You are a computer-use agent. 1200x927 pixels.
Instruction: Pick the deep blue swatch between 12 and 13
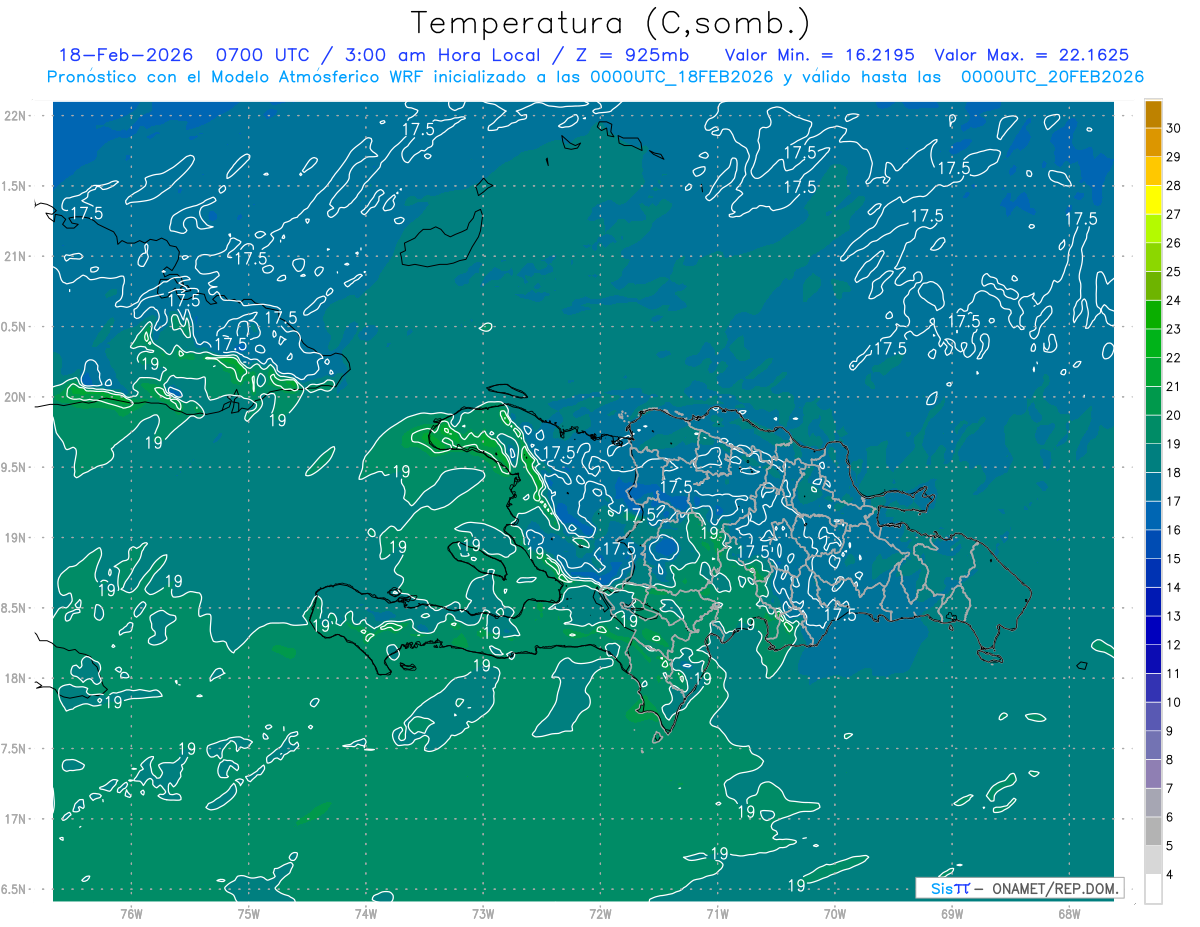(1153, 631)
